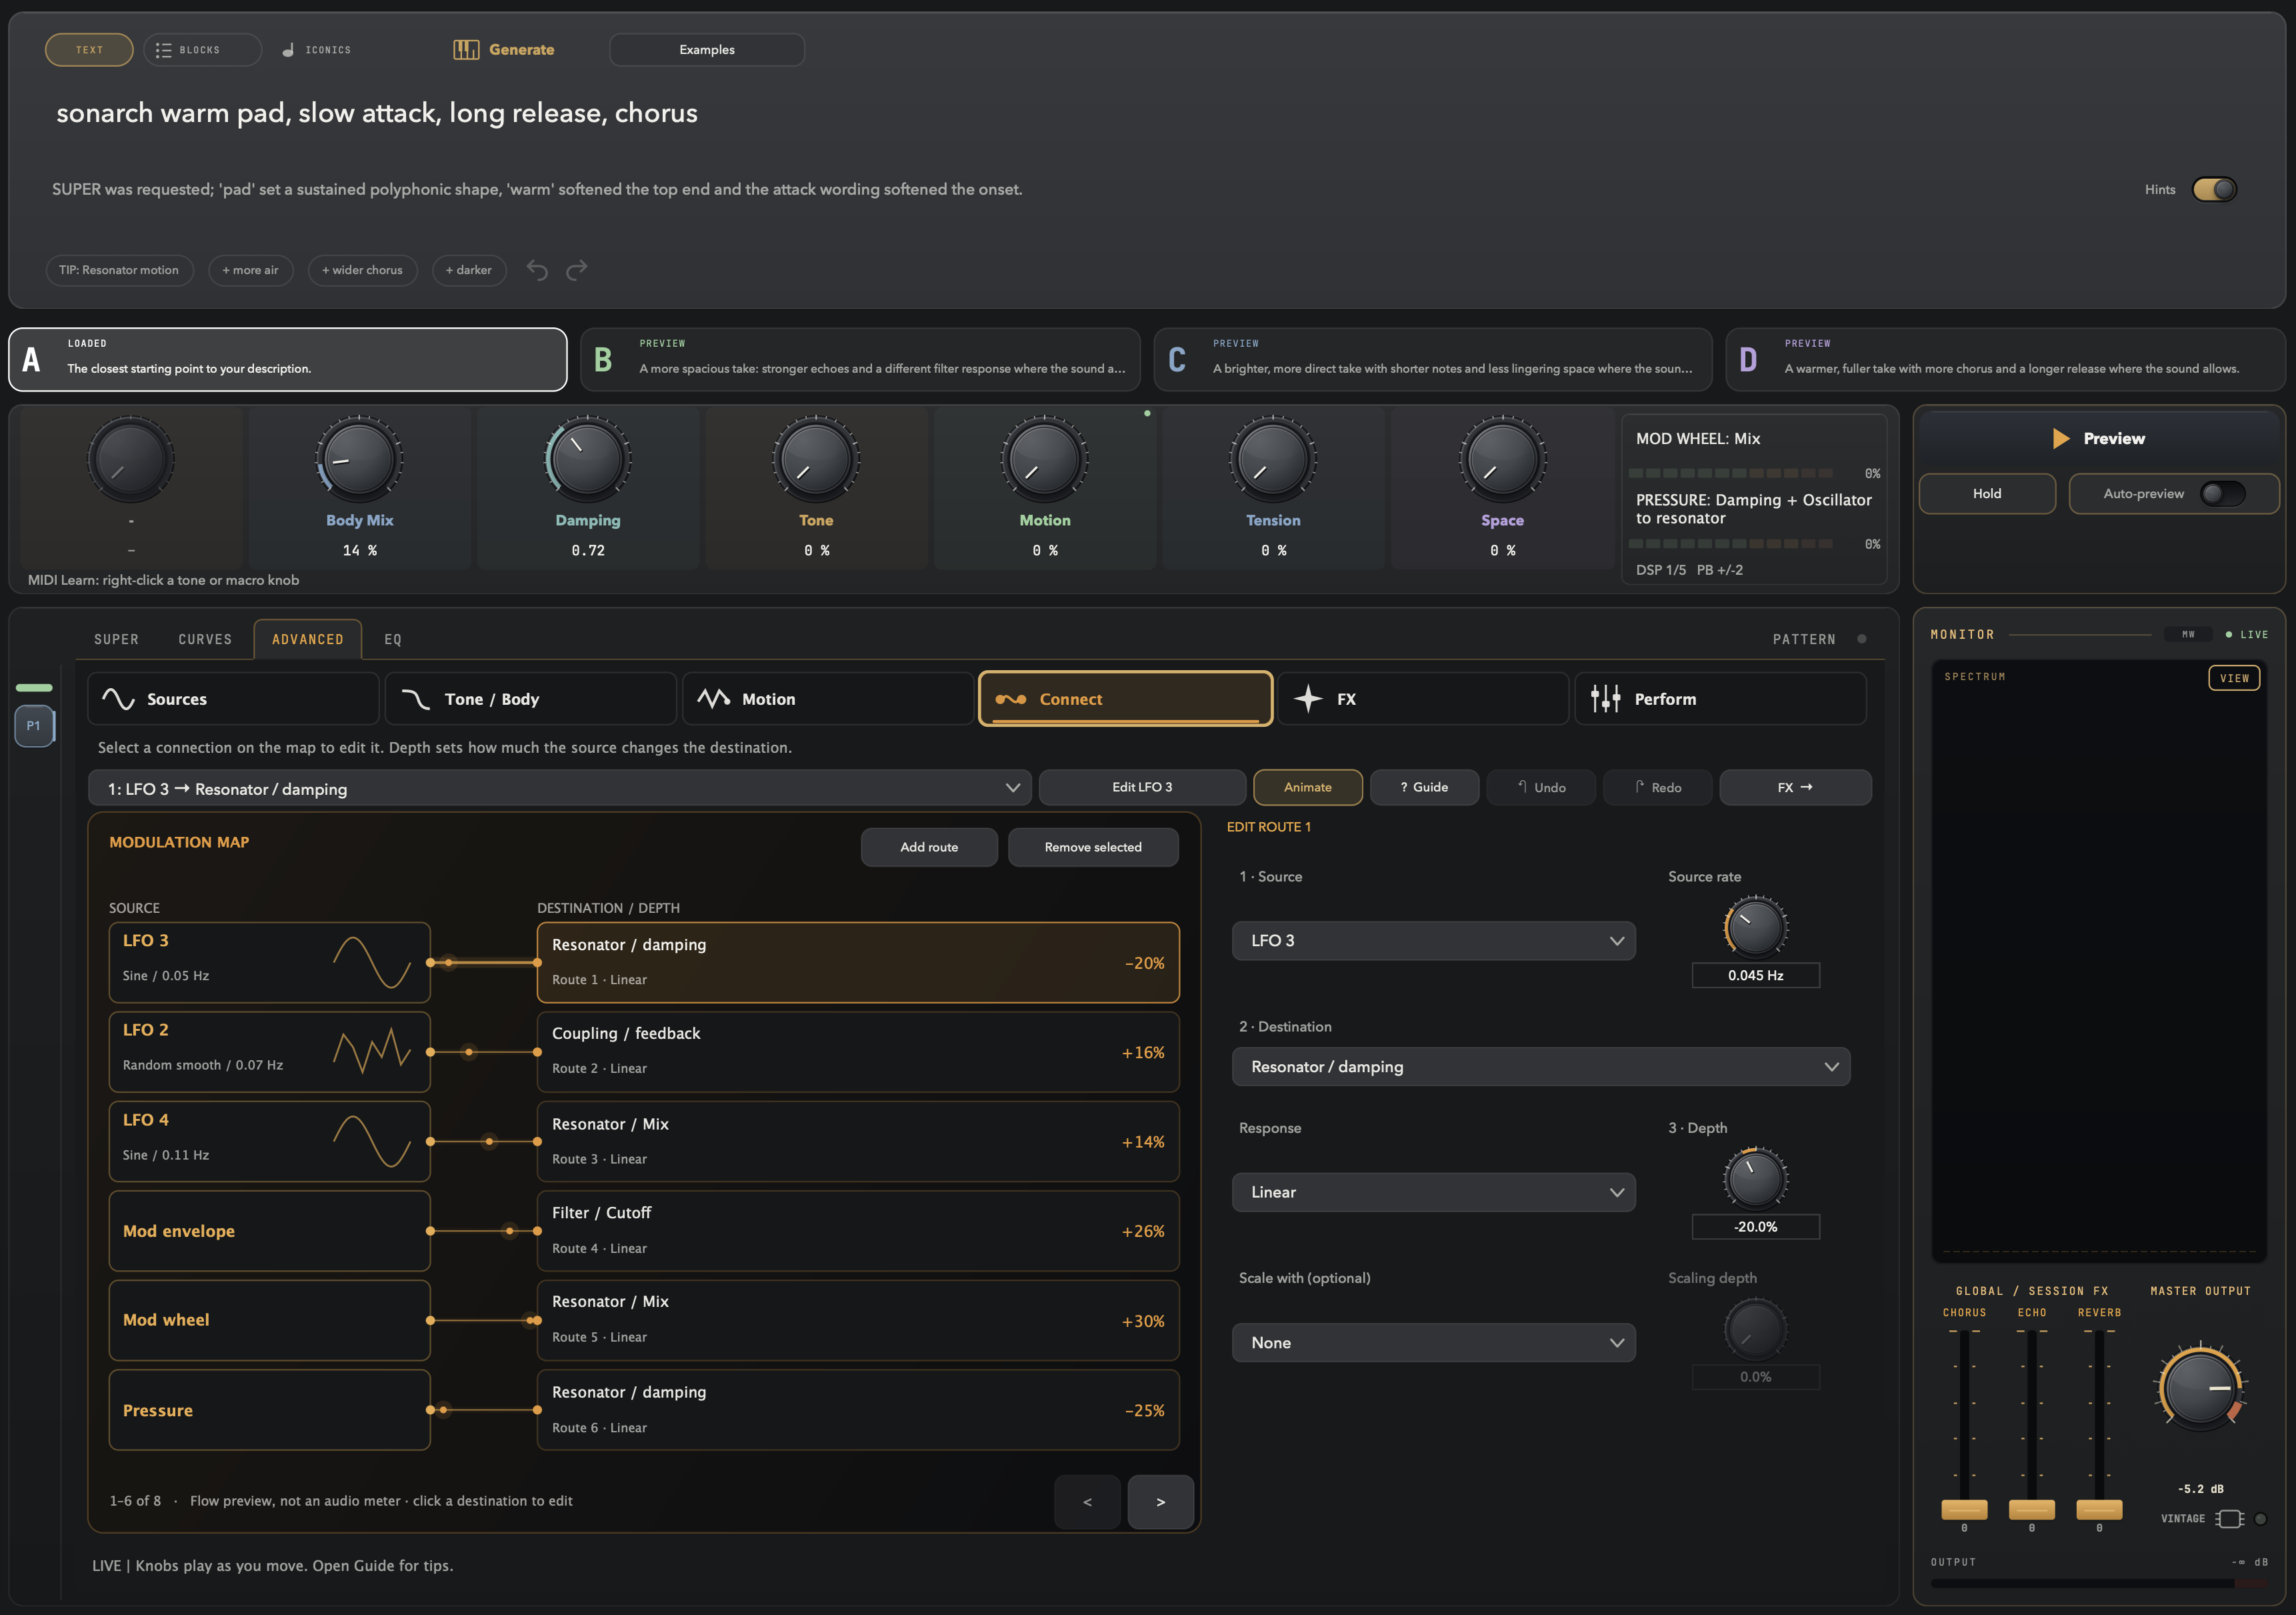Click the Source rate 0.045 Hz field
Viewport: 2296px width, 1615px height.
pyautogui.click(x=1755, y=976)
